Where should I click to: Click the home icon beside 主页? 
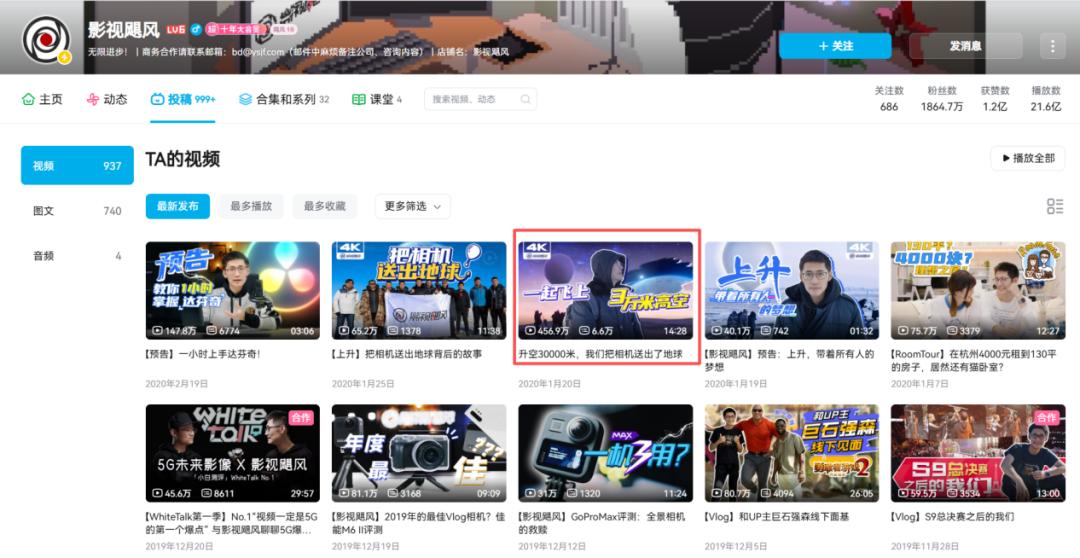tap(28, 99)
